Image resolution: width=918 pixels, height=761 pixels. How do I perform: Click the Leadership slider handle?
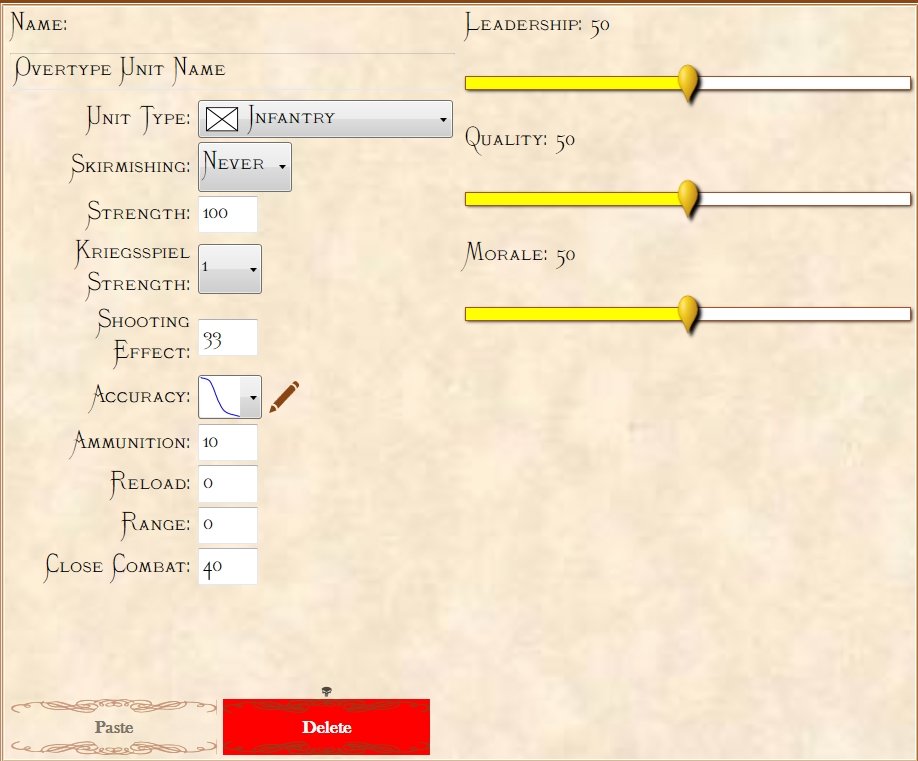[688, 83]
